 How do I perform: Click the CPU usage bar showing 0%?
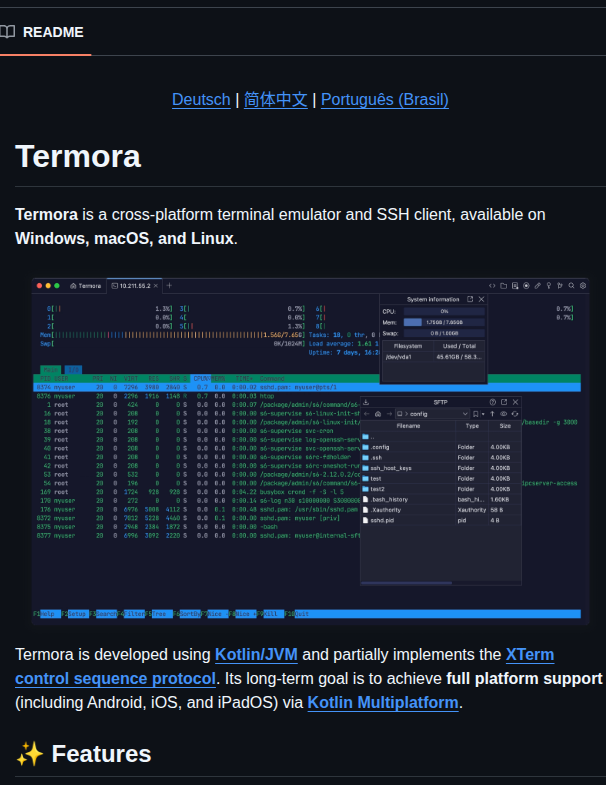click(x=444, y=311)
